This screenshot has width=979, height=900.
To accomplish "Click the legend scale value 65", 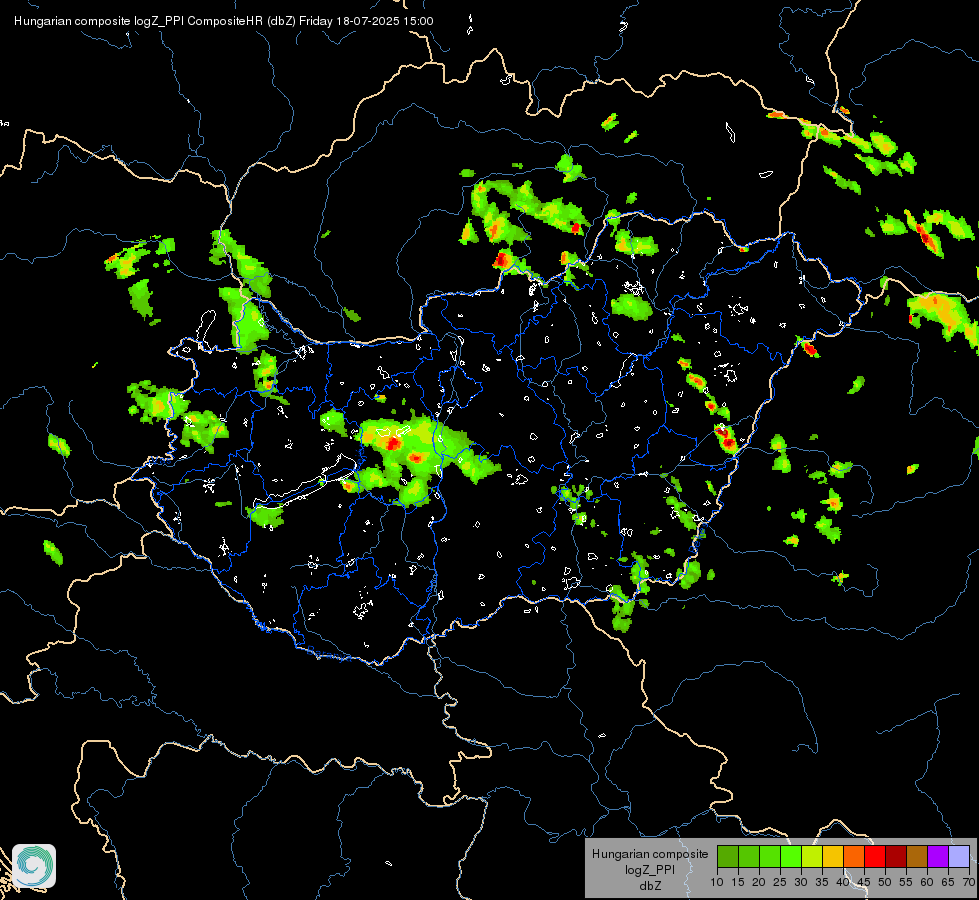I will click(x=948, y=883).
